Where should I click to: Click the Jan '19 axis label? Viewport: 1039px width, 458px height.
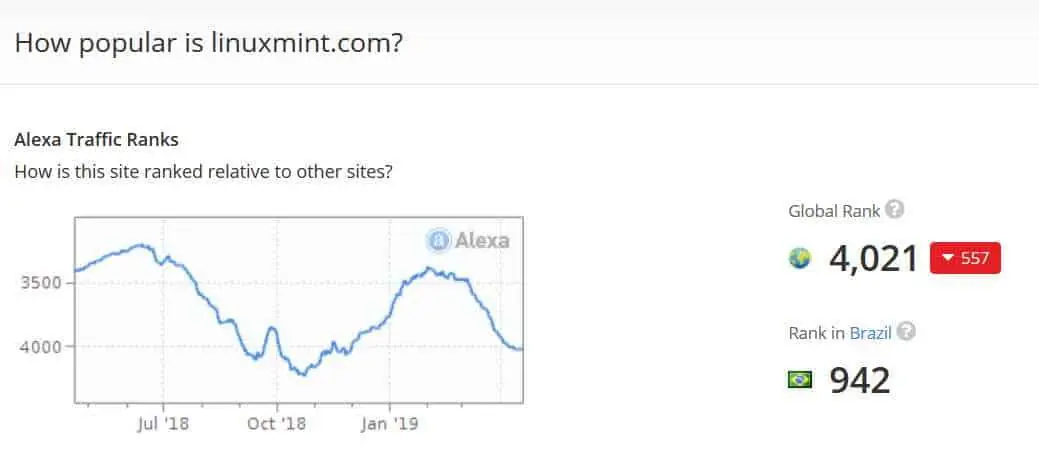pyautogui.click(x=390, y=424)
